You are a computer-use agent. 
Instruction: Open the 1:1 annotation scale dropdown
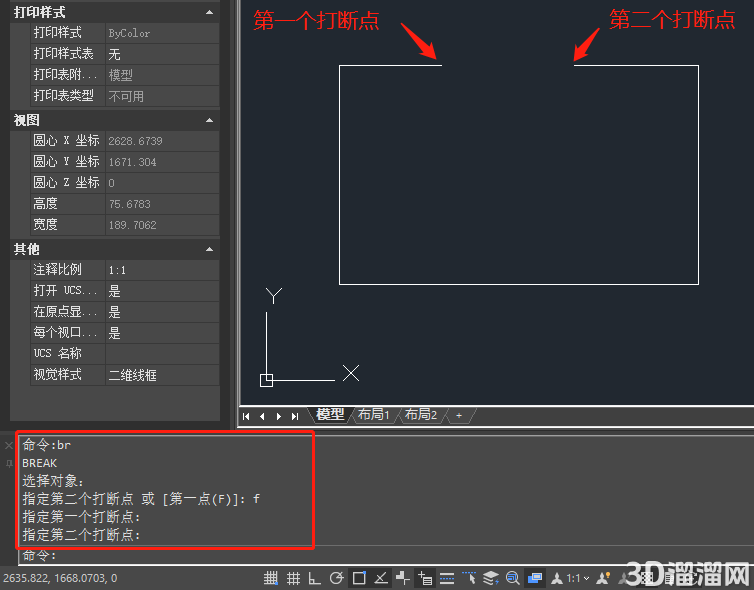pos(578,578)
